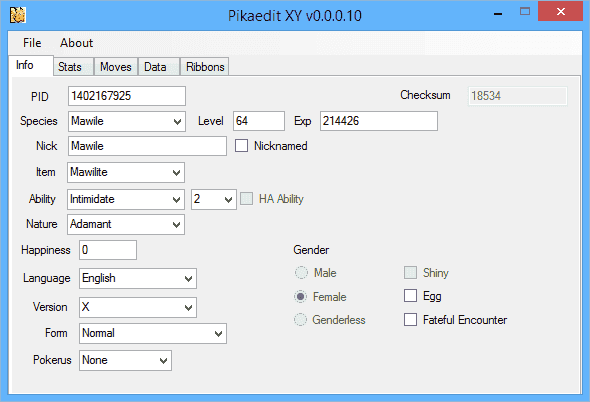Screen dimensions: 590x402
Task: Enable the Fateful Encounter checkbox
Action: coord(411,320)
